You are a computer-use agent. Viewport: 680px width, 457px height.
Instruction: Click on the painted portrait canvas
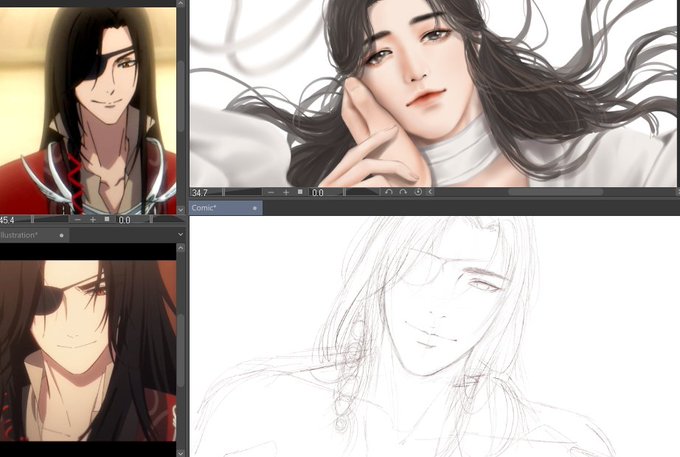tap(433, 93)
